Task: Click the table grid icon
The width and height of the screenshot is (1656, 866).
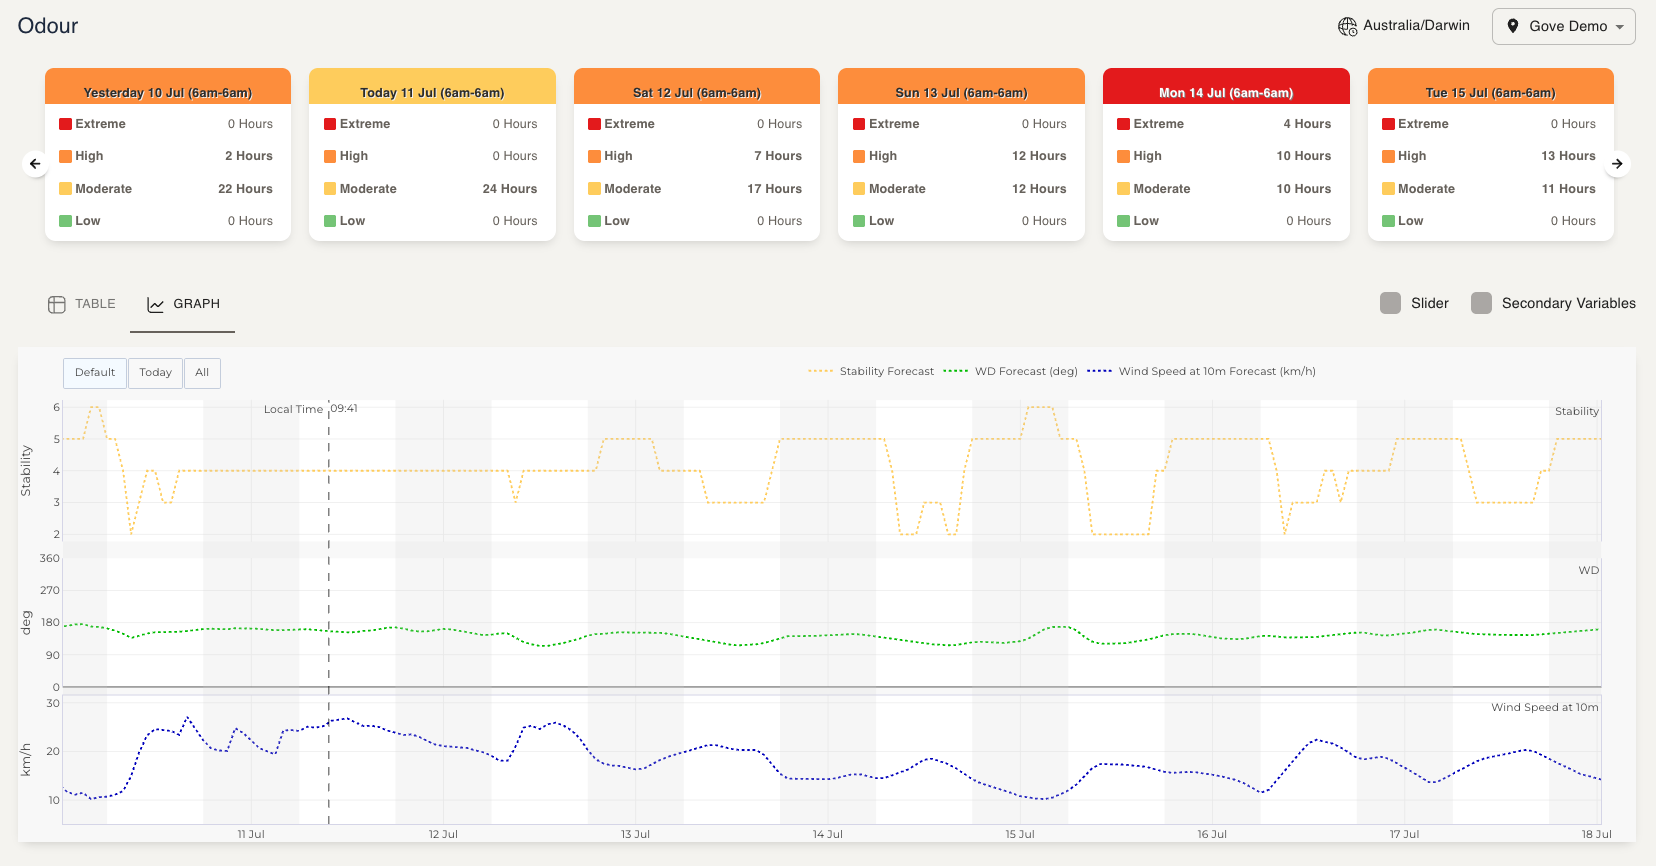Action: pos(57,304)
